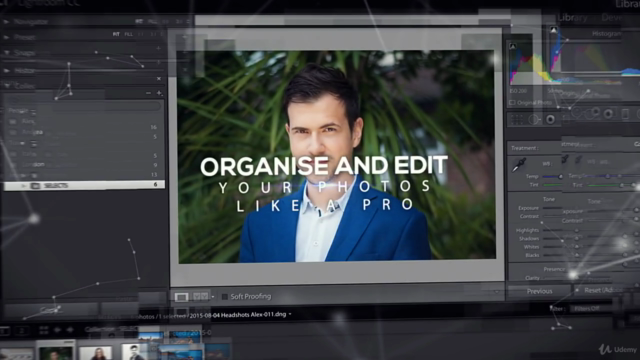Screen dimensions: 640x360
Task: Toggle Original Photo checkbox
Action: [x=512, y=102]
